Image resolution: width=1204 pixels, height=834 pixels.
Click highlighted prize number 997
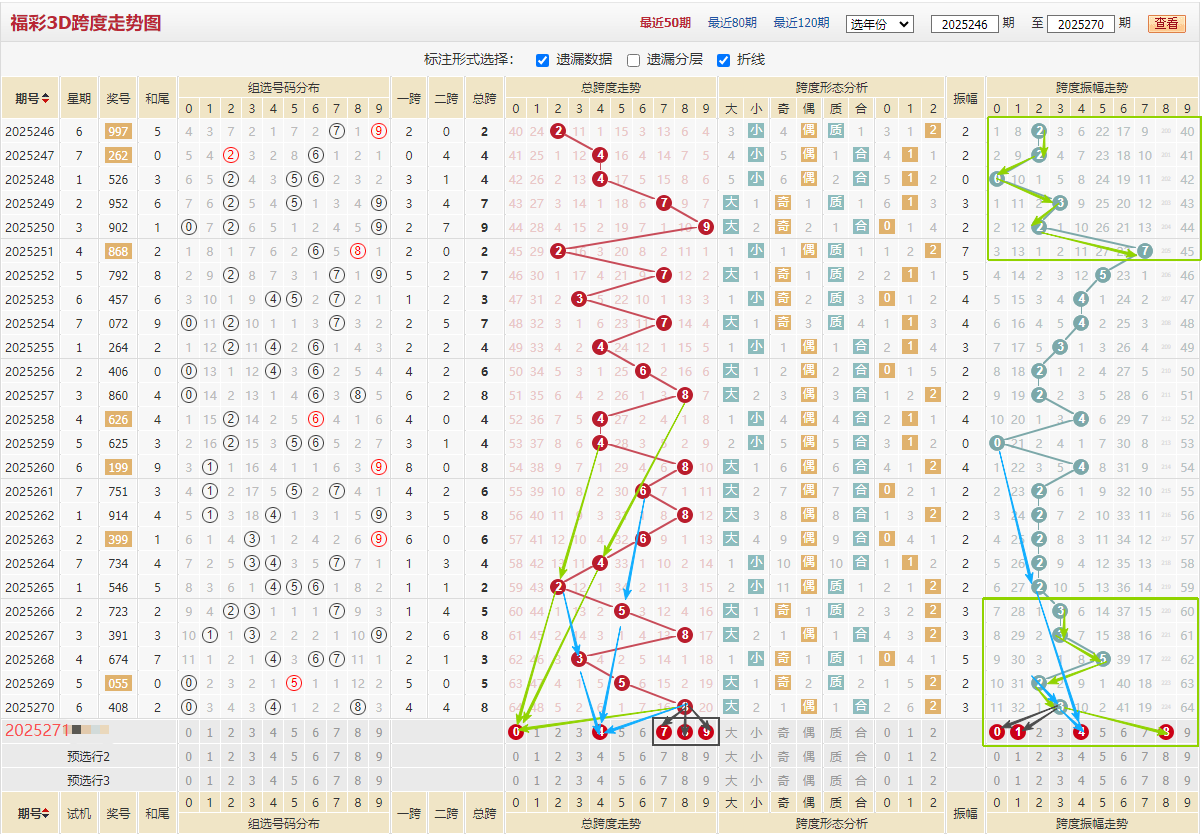pyautogui.click(x=118, y=131)
